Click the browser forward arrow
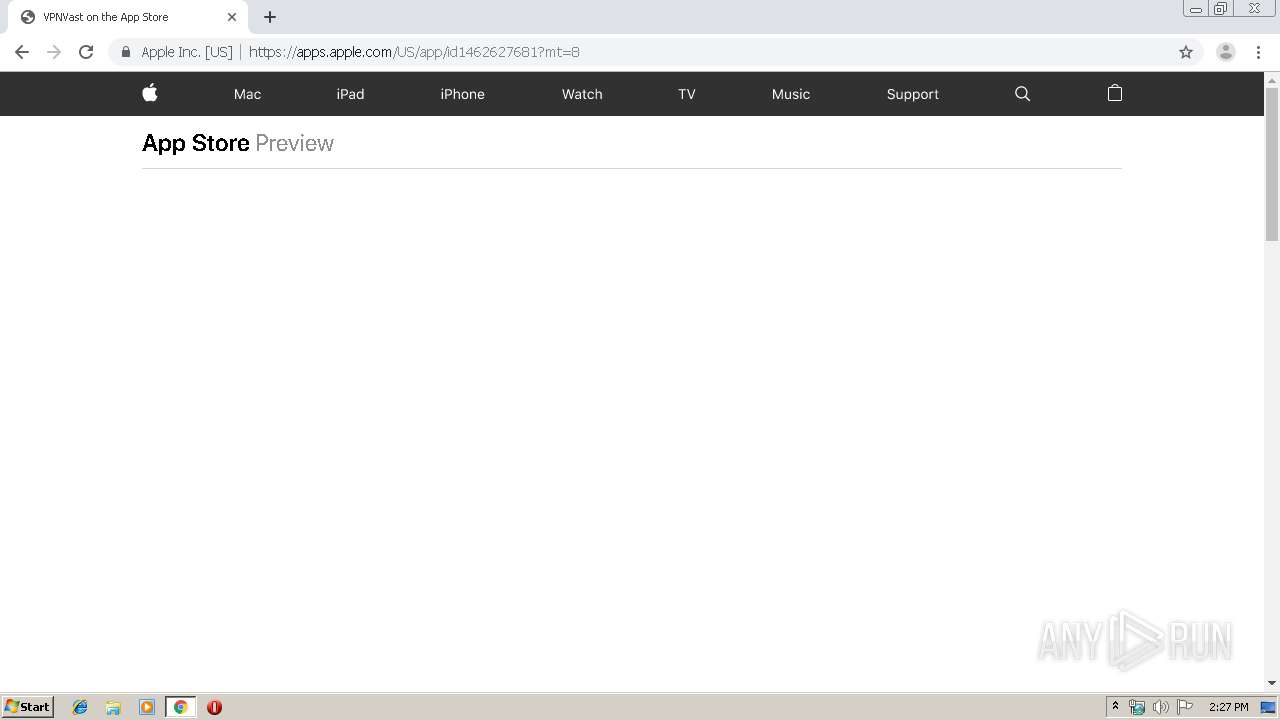 coord(54,52)
